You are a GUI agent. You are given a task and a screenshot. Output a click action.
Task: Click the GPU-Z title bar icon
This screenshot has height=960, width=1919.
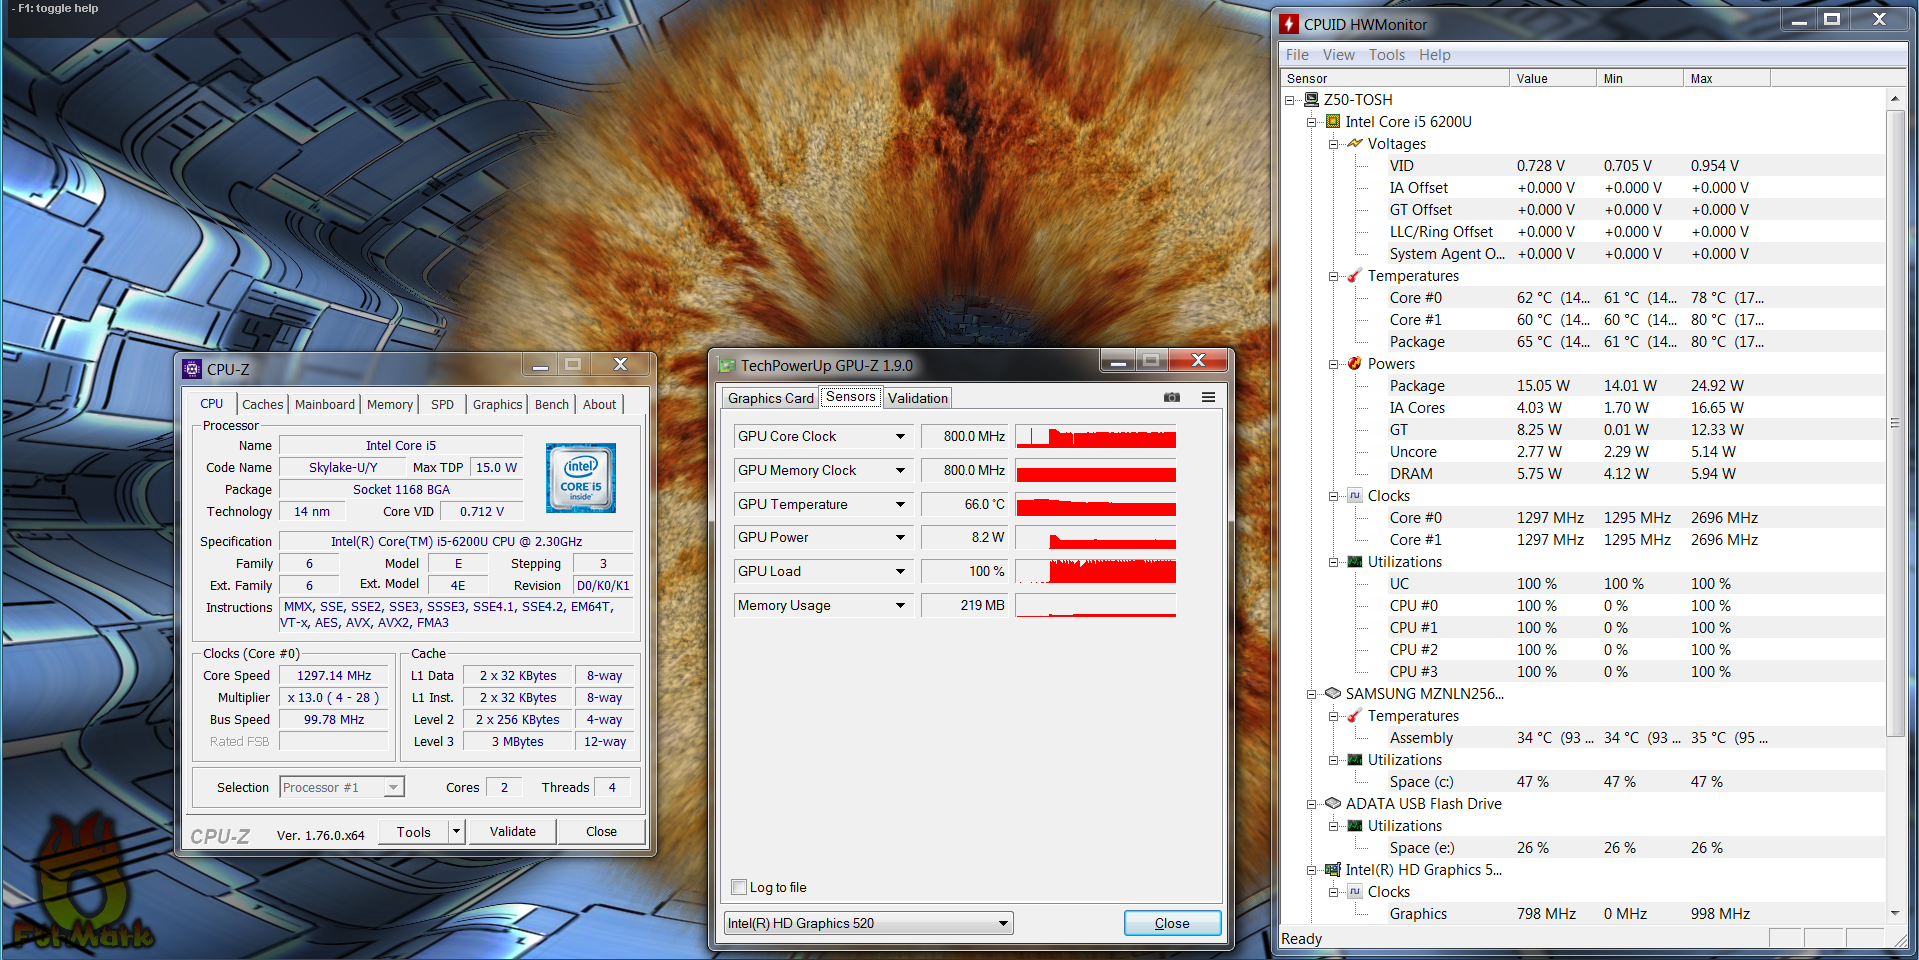(x=727, y=366)
